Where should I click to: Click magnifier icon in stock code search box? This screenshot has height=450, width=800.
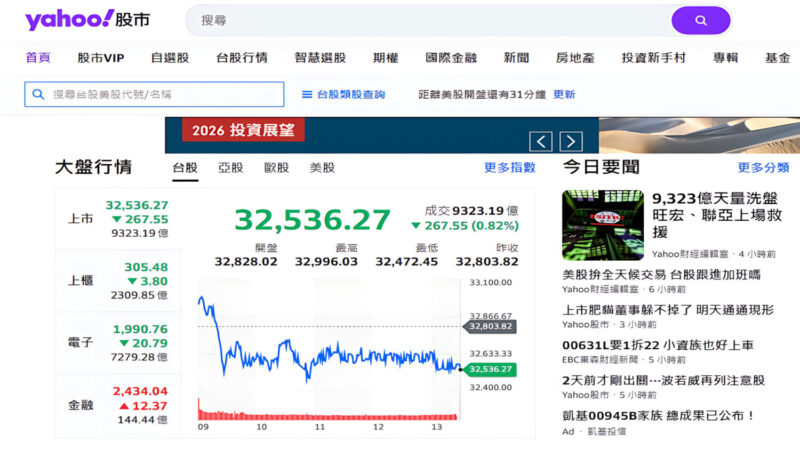39,94
